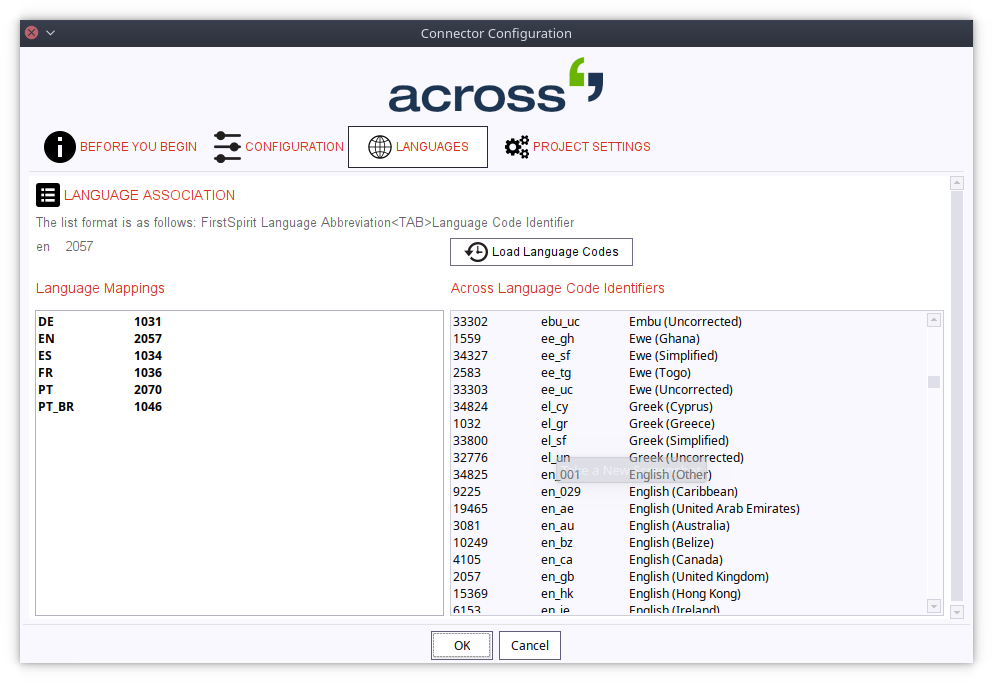
Task: Switch to the CONFIGURATION tab
Action: 279,147
